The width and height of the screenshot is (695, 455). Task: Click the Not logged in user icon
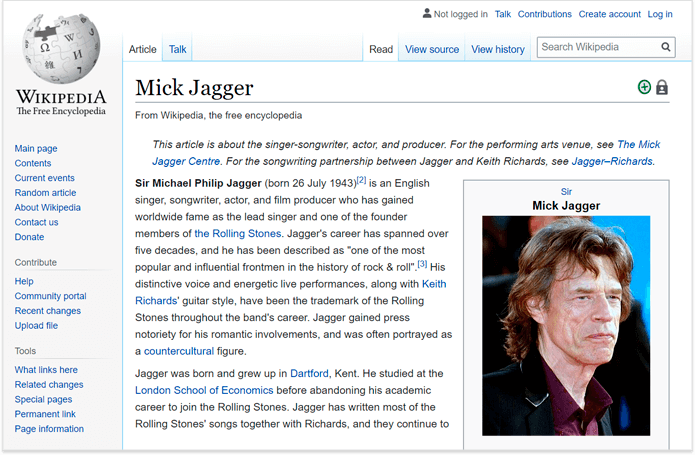pos(427,13)
